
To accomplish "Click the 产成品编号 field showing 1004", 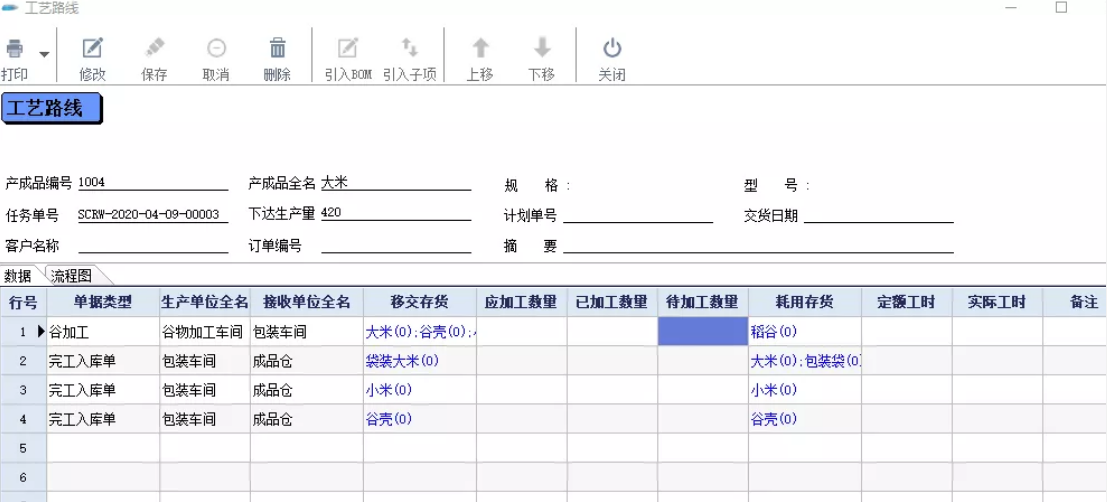I will 153,183.
